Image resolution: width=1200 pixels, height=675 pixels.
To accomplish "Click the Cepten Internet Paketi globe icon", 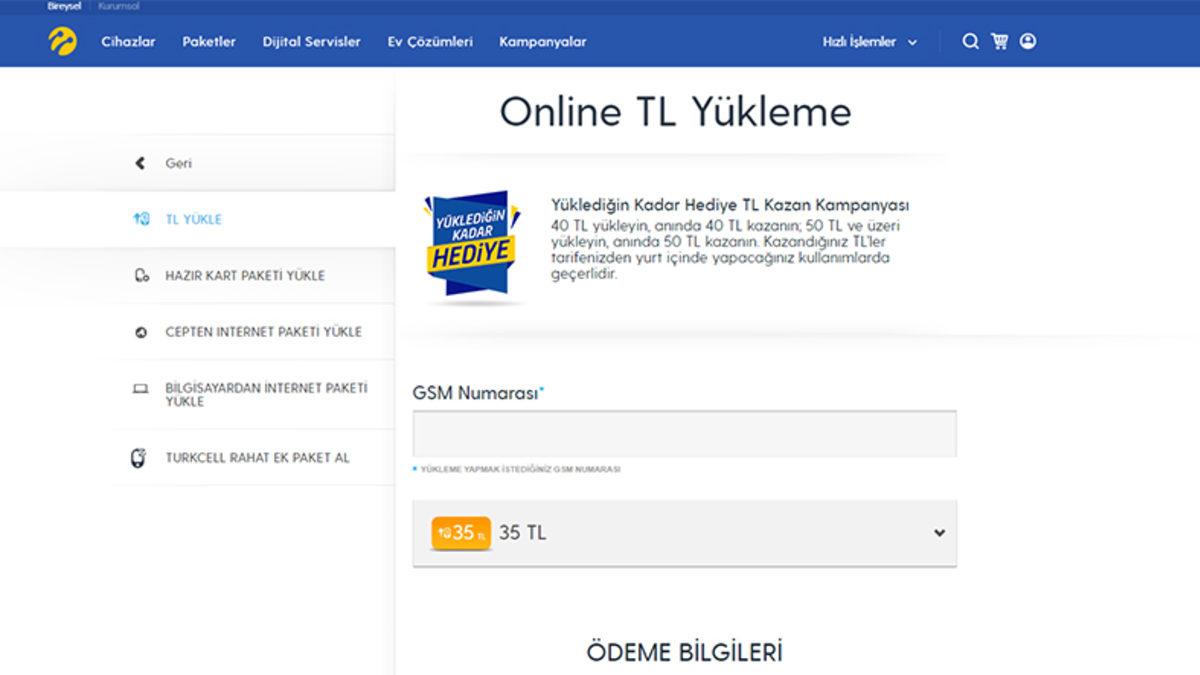I will [x=141, y=331].
